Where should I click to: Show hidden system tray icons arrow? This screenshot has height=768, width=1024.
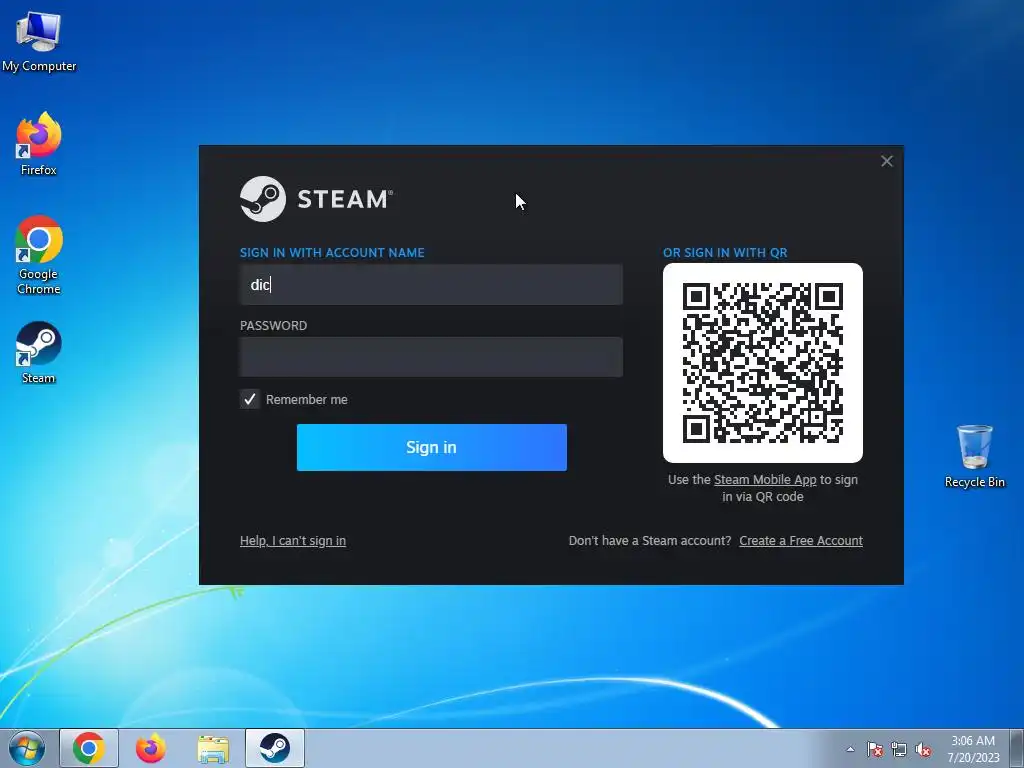(850, 749)
